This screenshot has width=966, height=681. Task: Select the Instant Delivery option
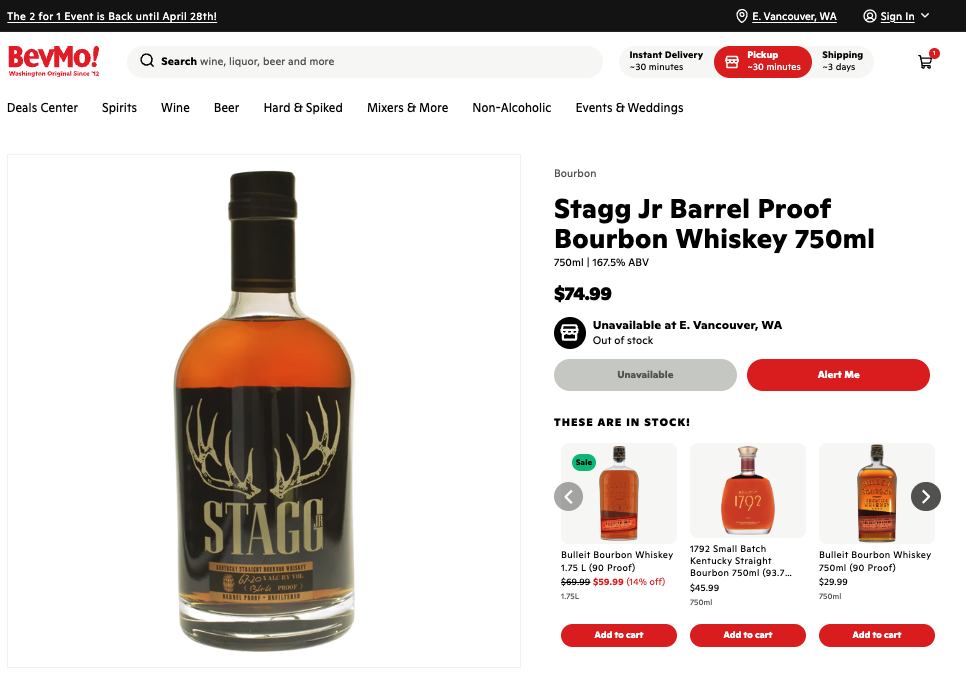(665, 61)
